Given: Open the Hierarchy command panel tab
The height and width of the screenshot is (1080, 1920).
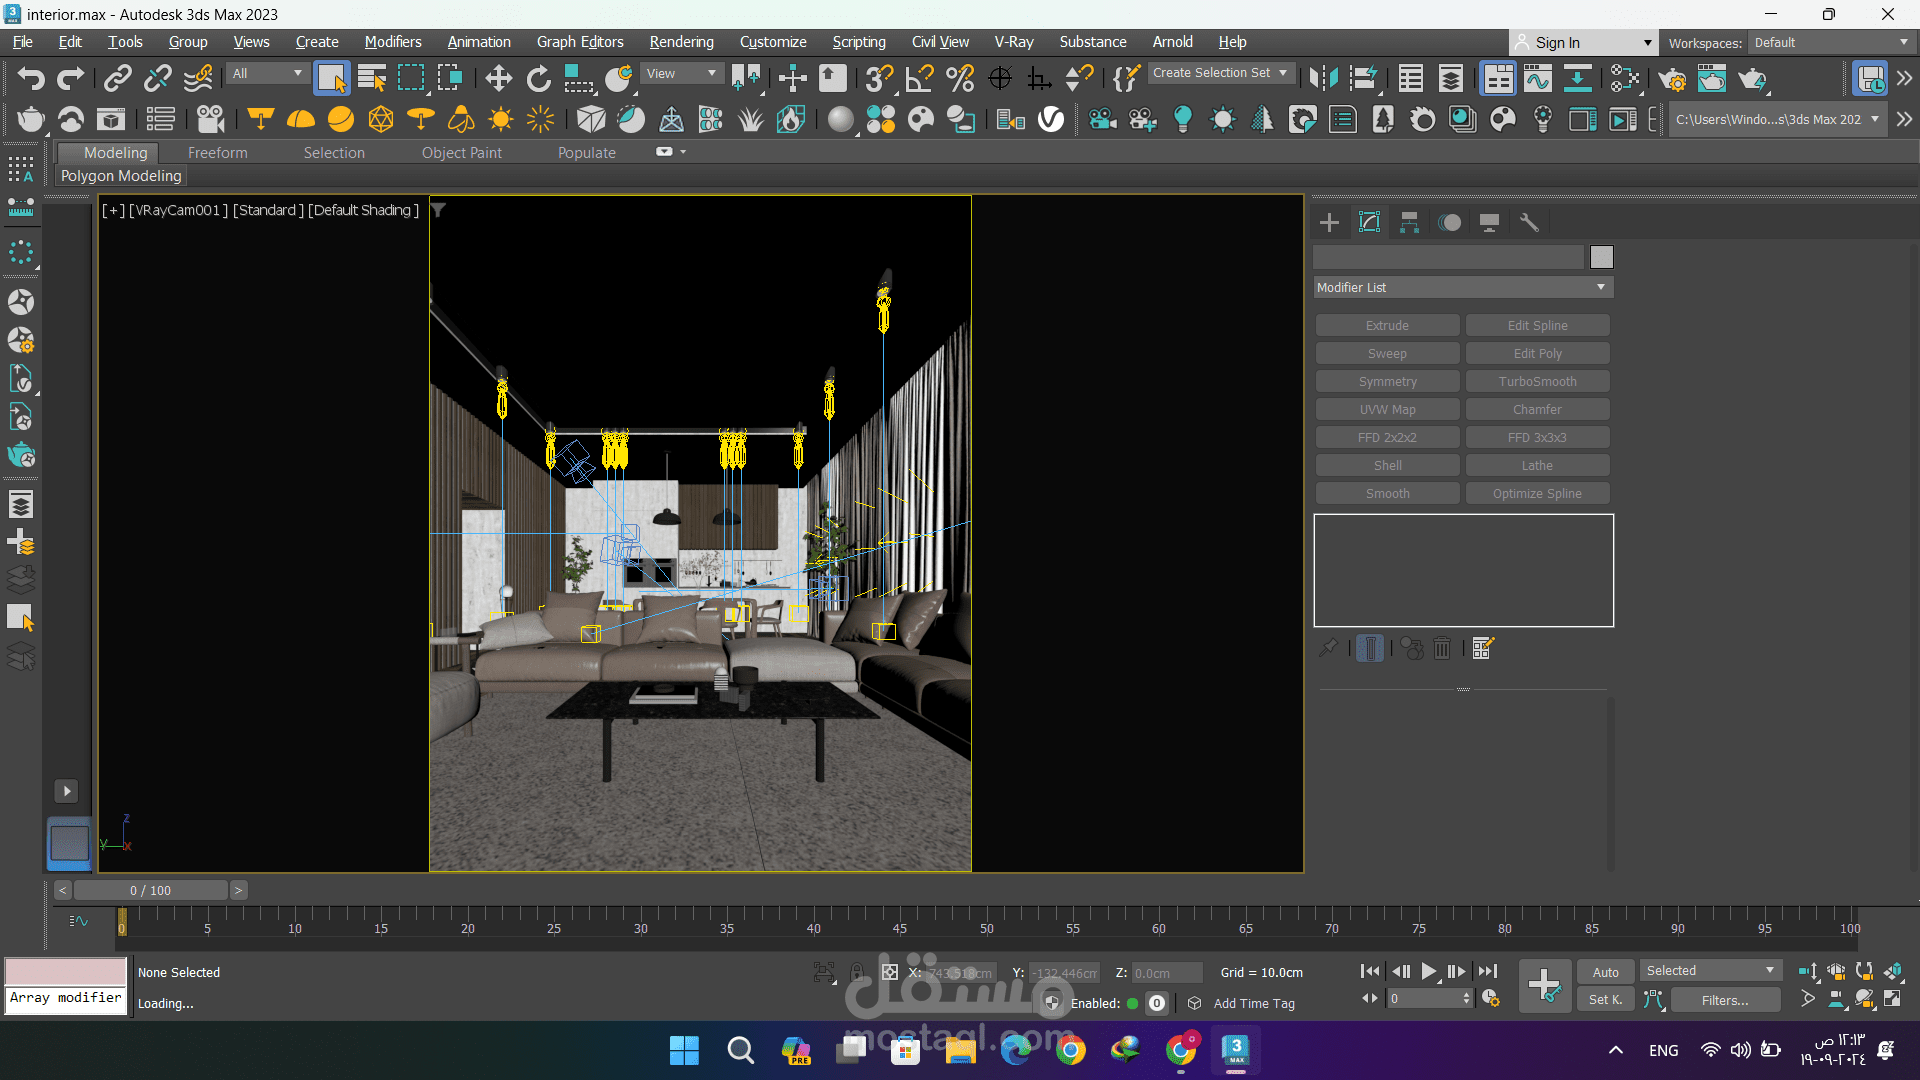Looking at the screenshot, I should click(x=1409, y=222).
